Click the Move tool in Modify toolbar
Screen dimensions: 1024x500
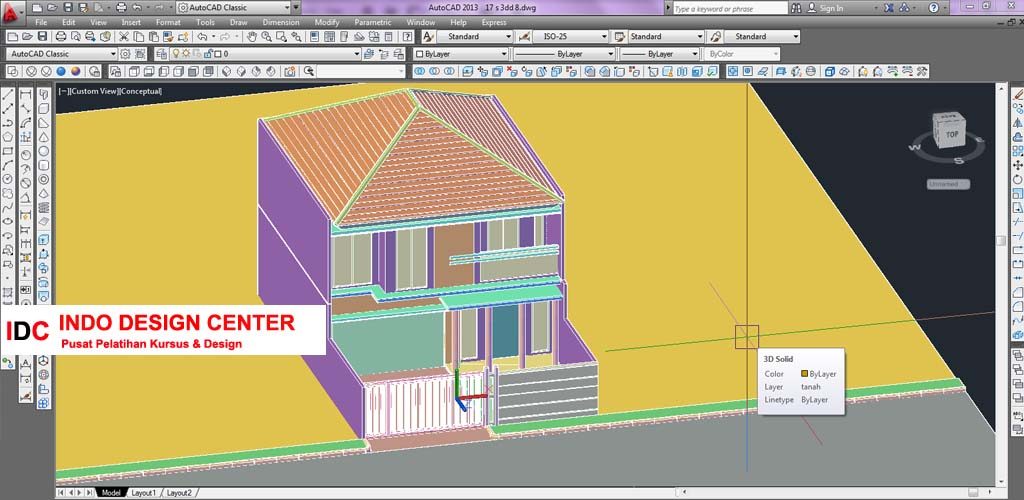1017,165
